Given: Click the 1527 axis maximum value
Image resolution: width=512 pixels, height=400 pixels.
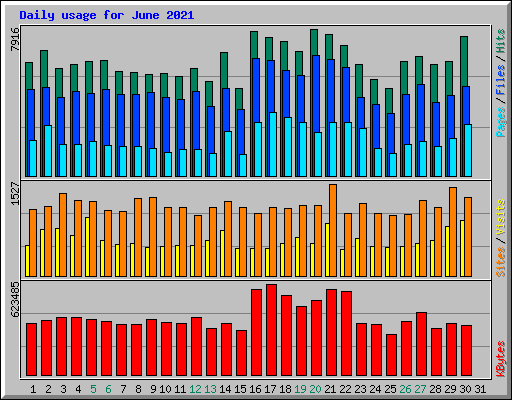Looking at the screenshot, I should point(15,193).
